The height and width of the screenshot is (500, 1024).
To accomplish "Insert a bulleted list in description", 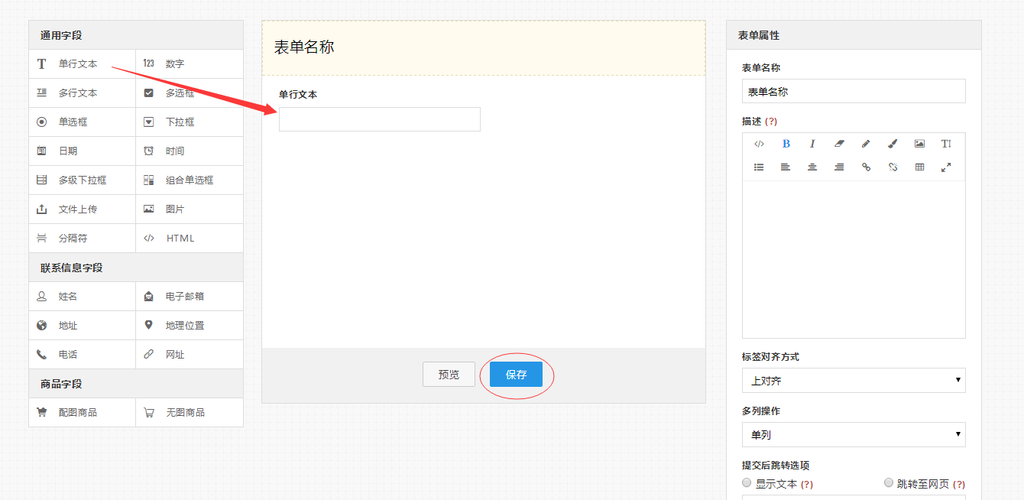I will pos(759,167).
